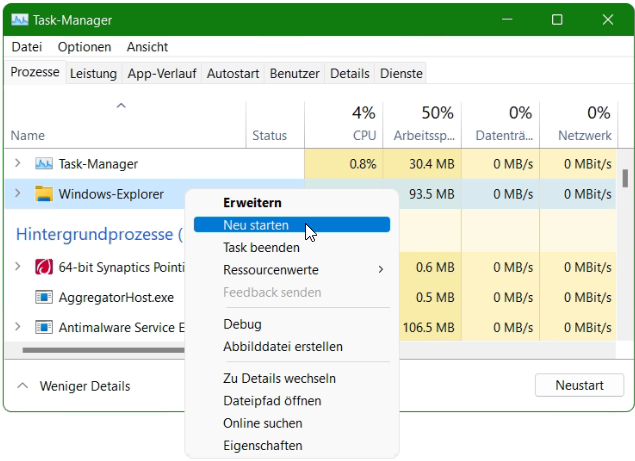
Task: Click the 106.5 MB memory cell
Action: (x=430, y=327)
